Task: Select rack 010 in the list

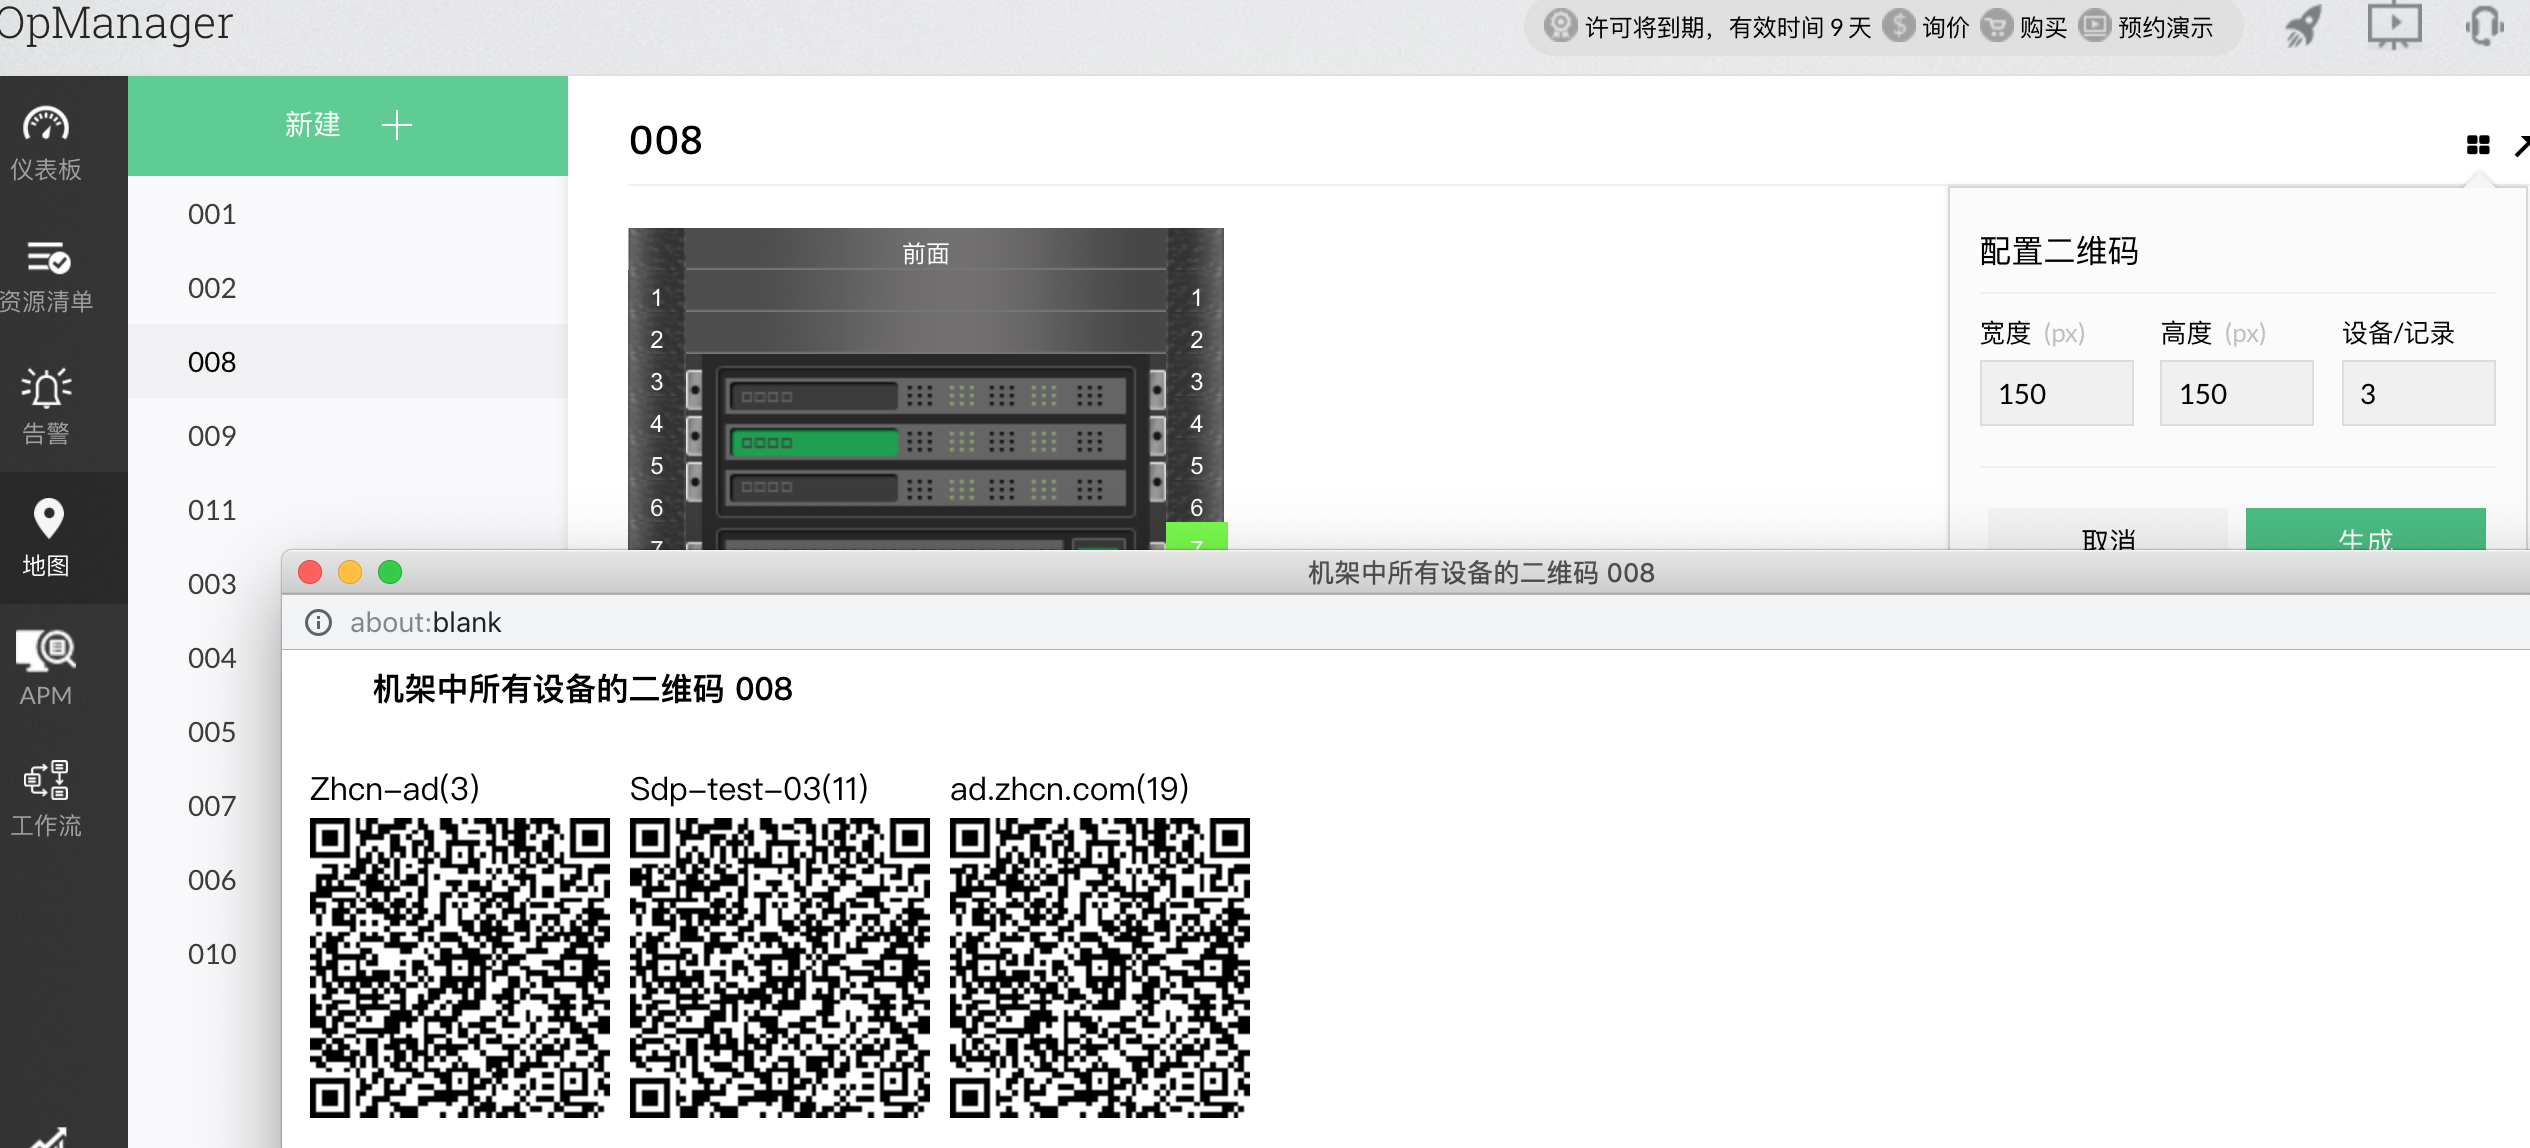Action: pyautogui.click(x=212, y=954)
